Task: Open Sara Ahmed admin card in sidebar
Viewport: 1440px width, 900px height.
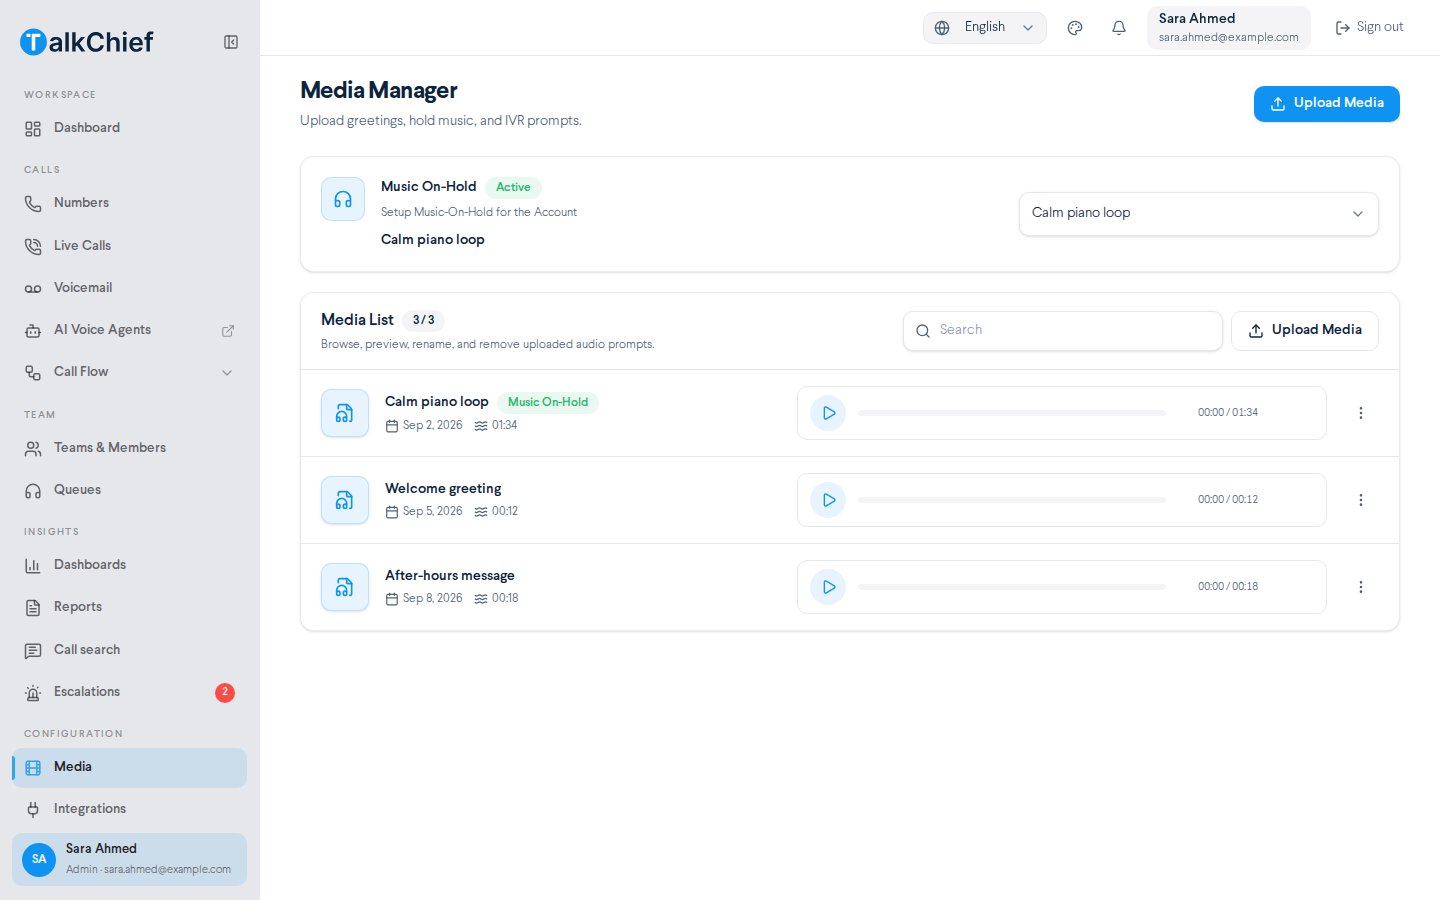Action: (x=130, y=859)
